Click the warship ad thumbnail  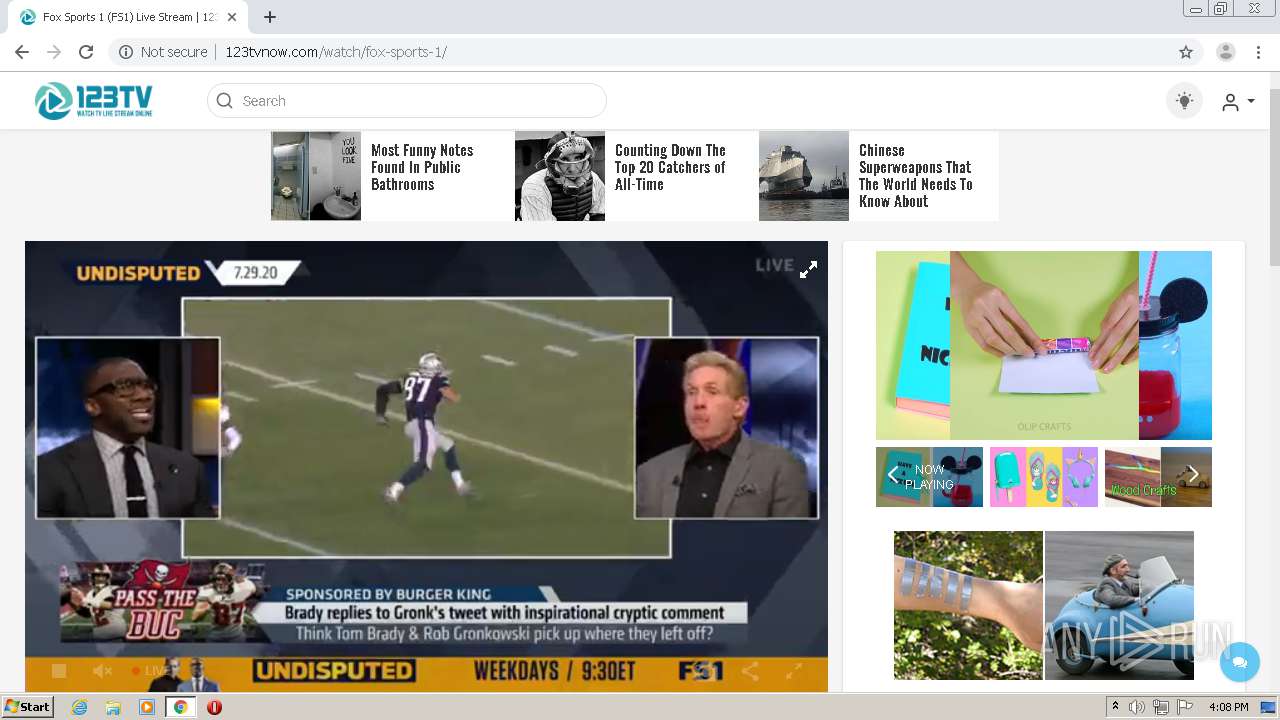tap(804, 176)
